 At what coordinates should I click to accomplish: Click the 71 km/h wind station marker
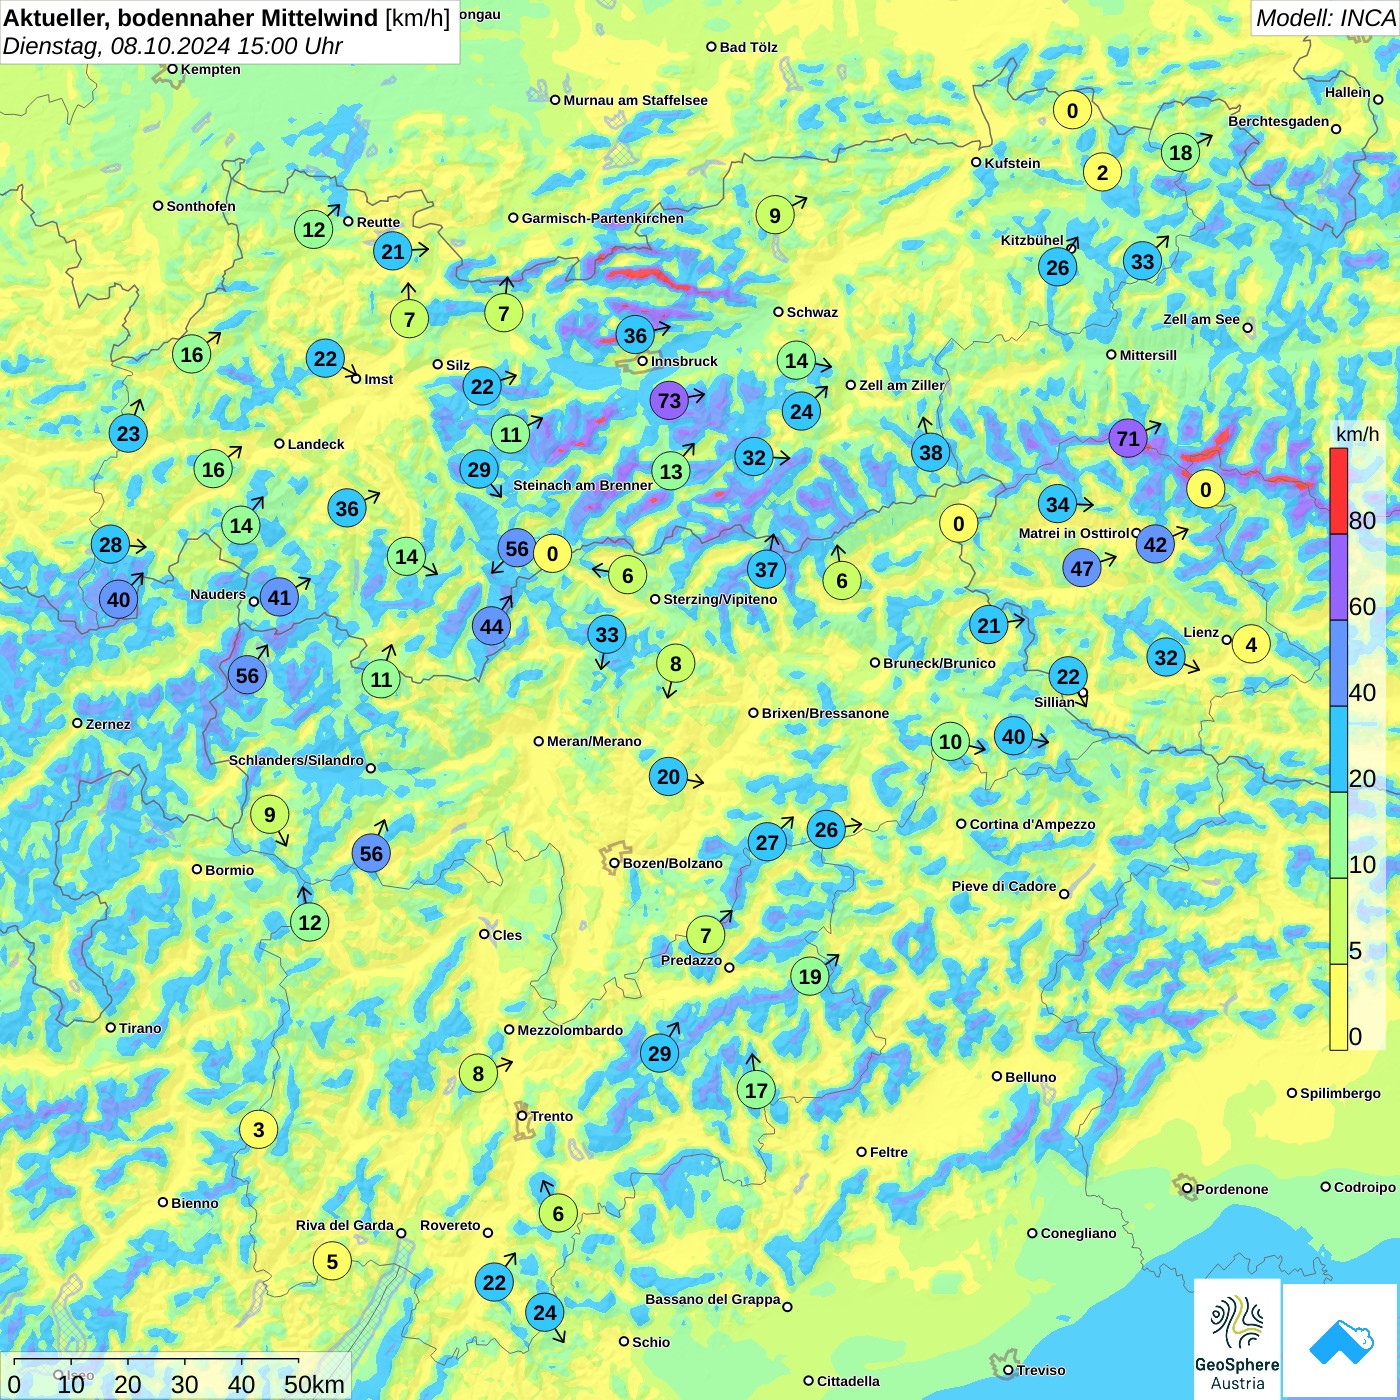point(1128,439)
